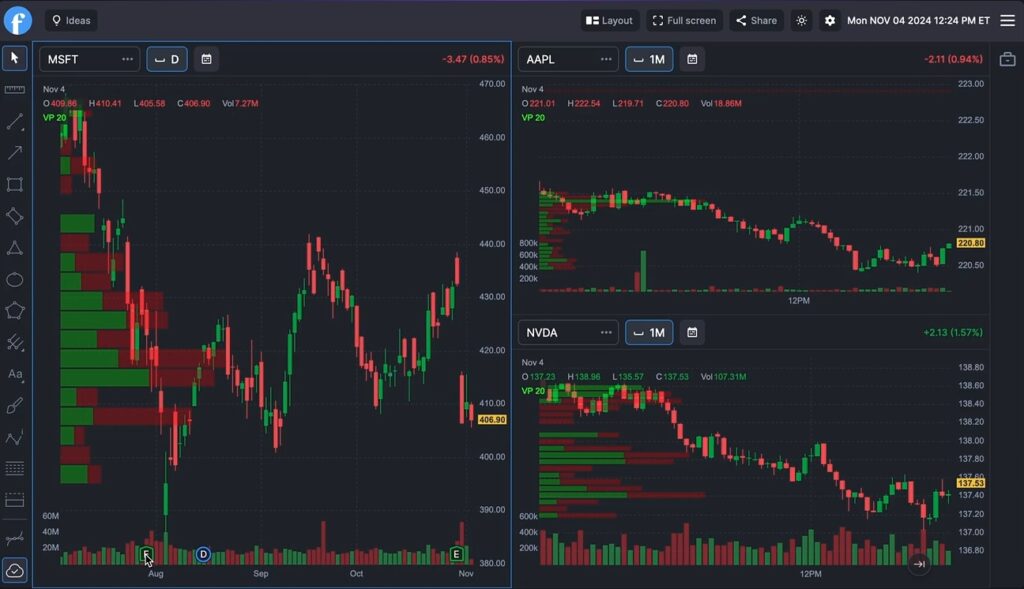The width and height of the screenshot is (1024, 589).
Task: Open the portfolio briefcase panel
Action: point(1007,59)
